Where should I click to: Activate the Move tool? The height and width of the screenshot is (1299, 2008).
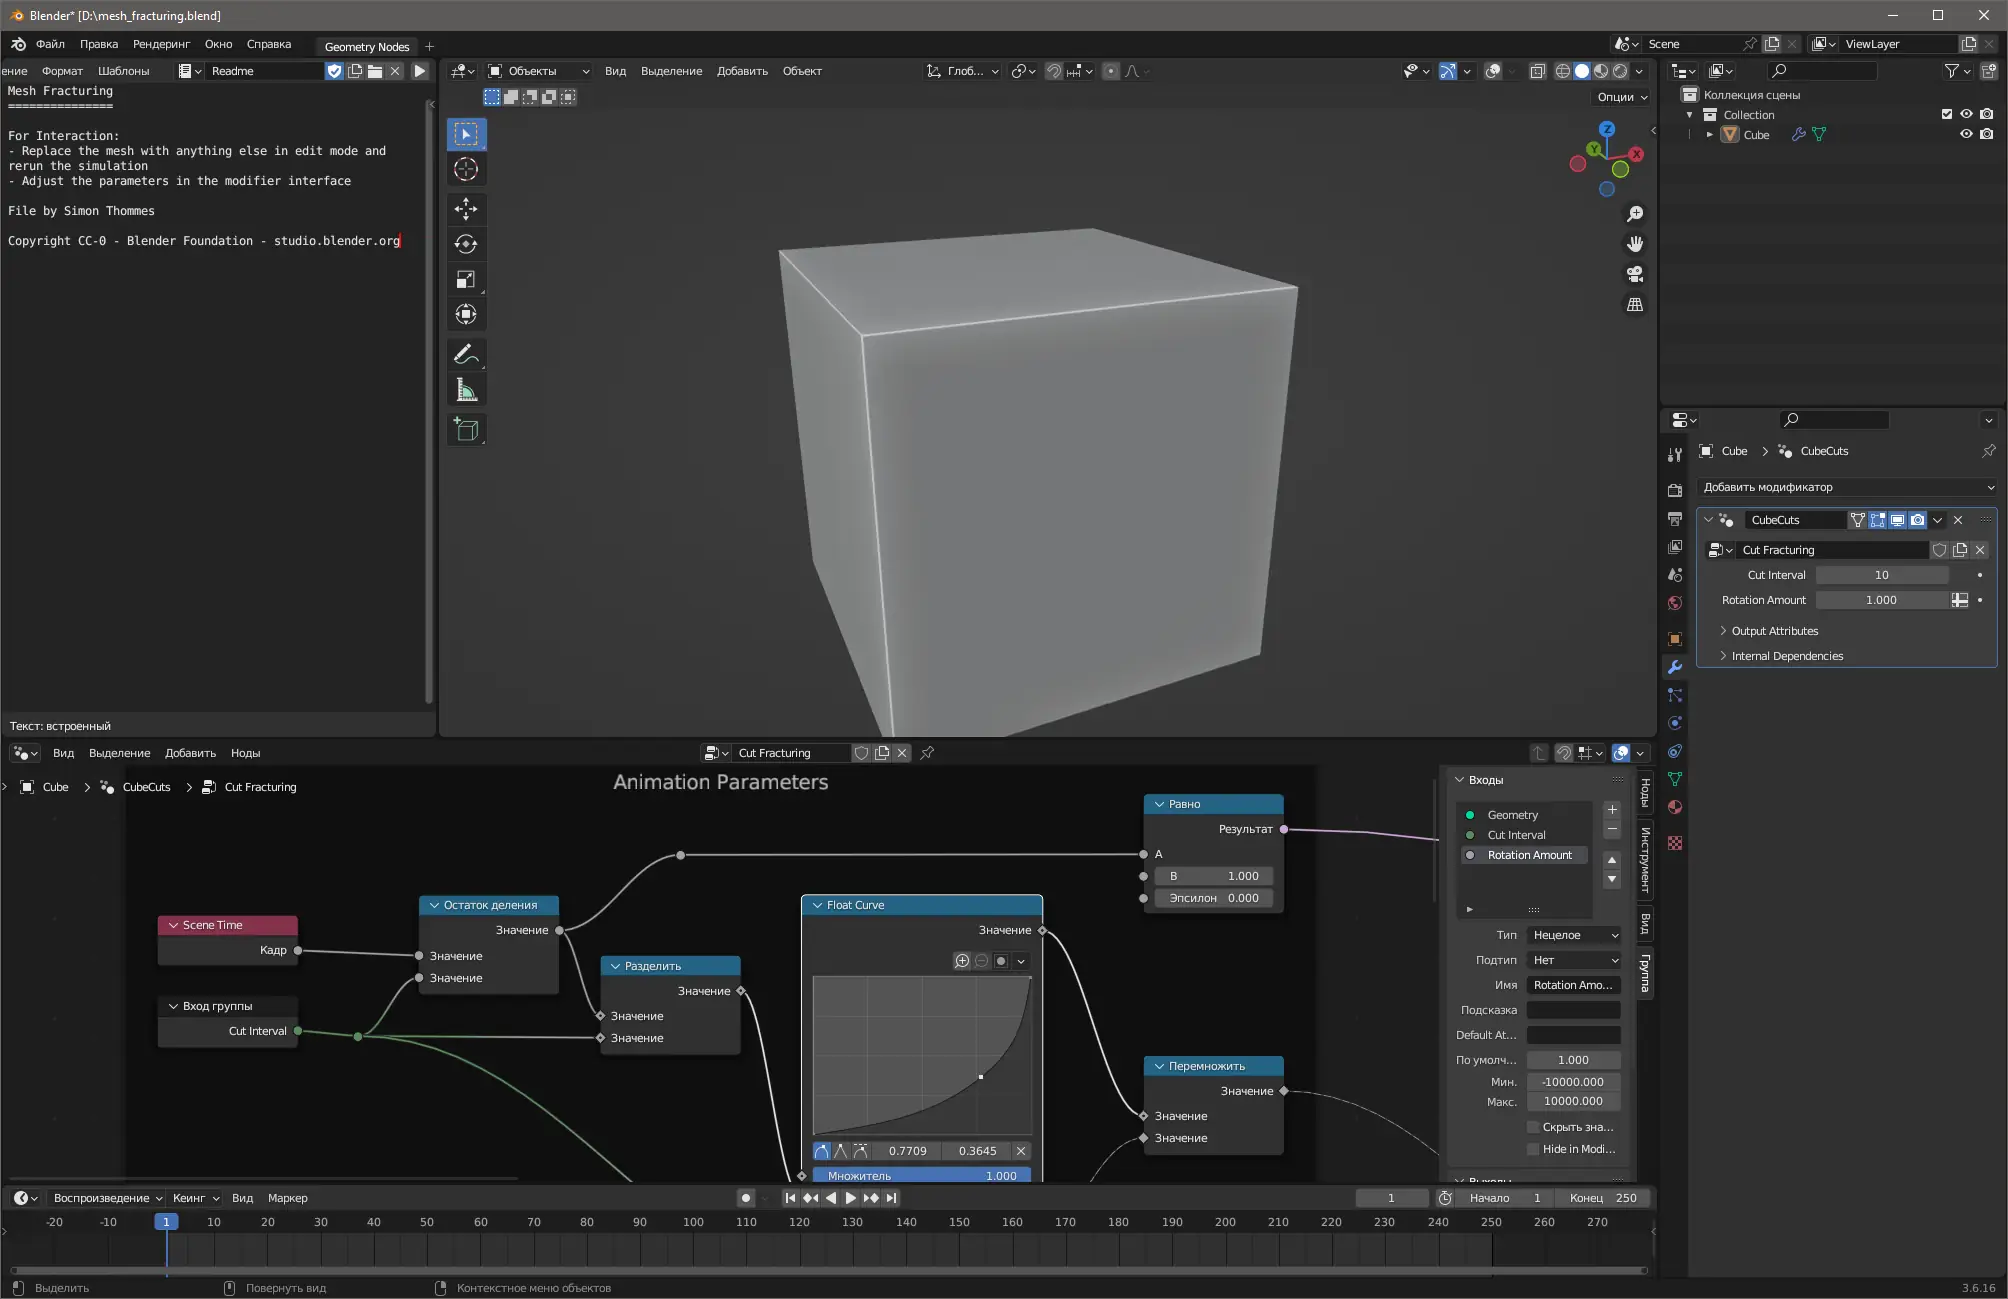coord(466,209)
